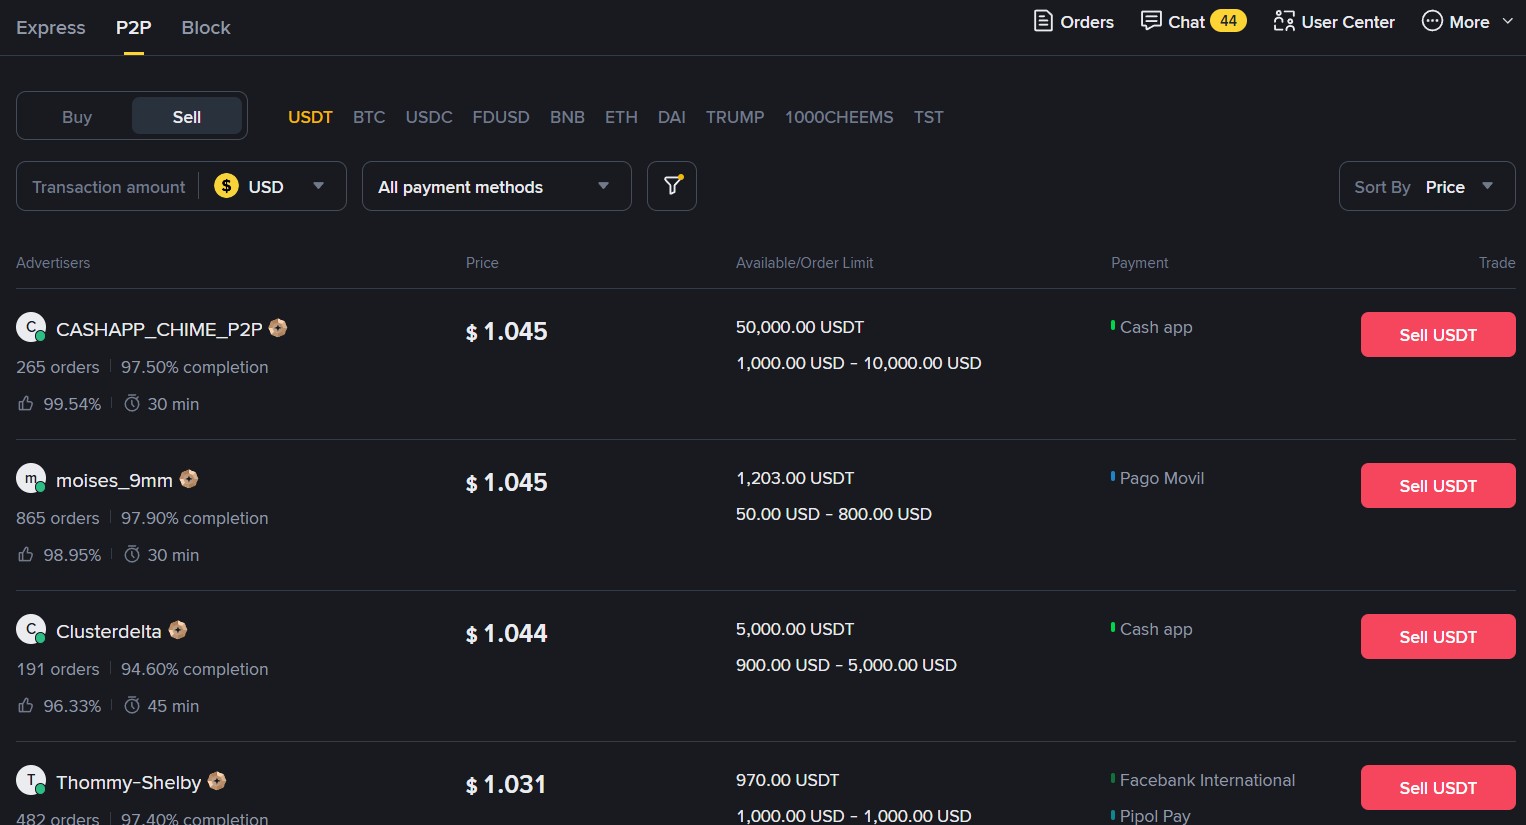Open the advanced filter funnel icon
This screenshot has width=1526, height=825.
tap(672, 186)
